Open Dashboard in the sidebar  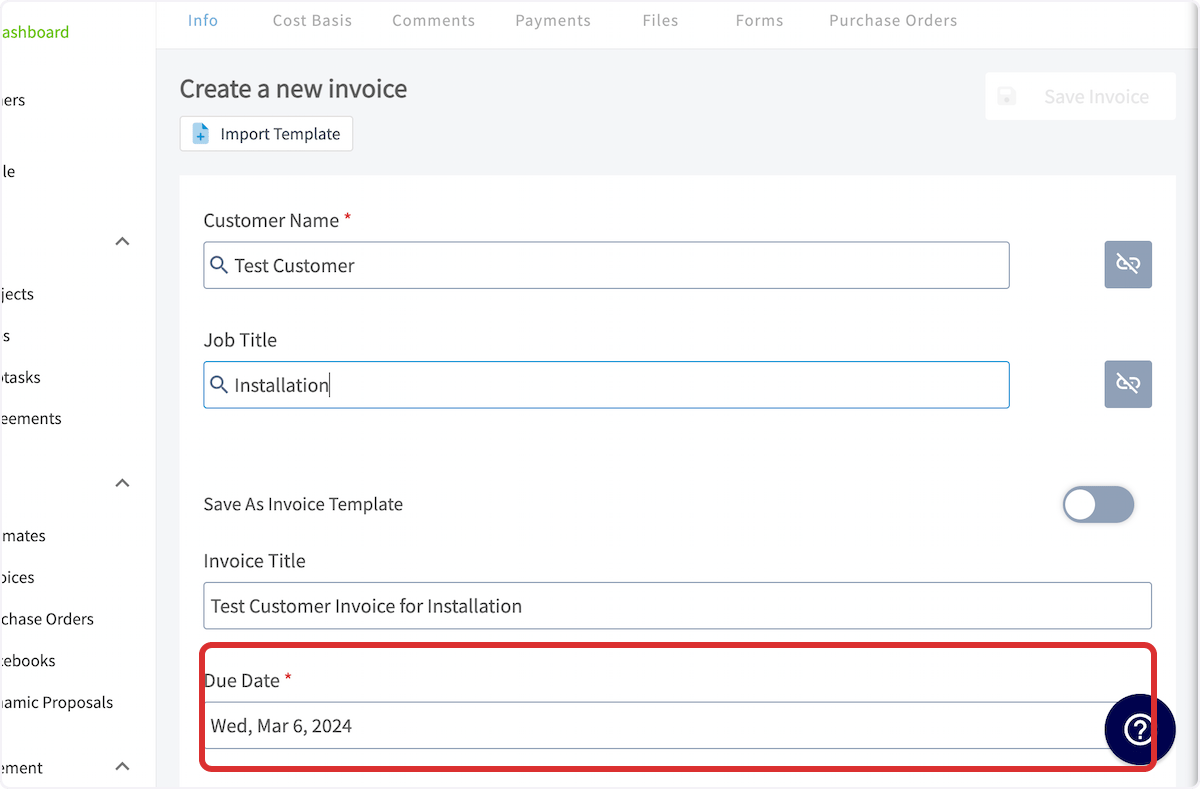click(34, 32)
